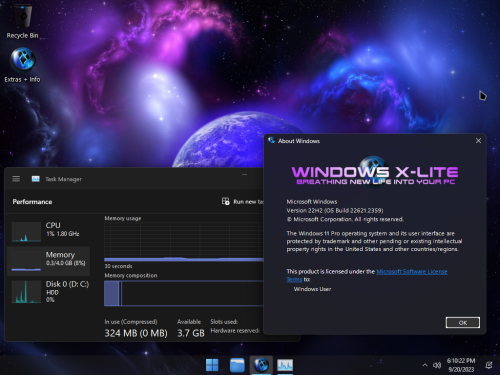Open the clock showing 6:10:22 PM
Screen dimensions: 500x375
(x=461, y=361)
